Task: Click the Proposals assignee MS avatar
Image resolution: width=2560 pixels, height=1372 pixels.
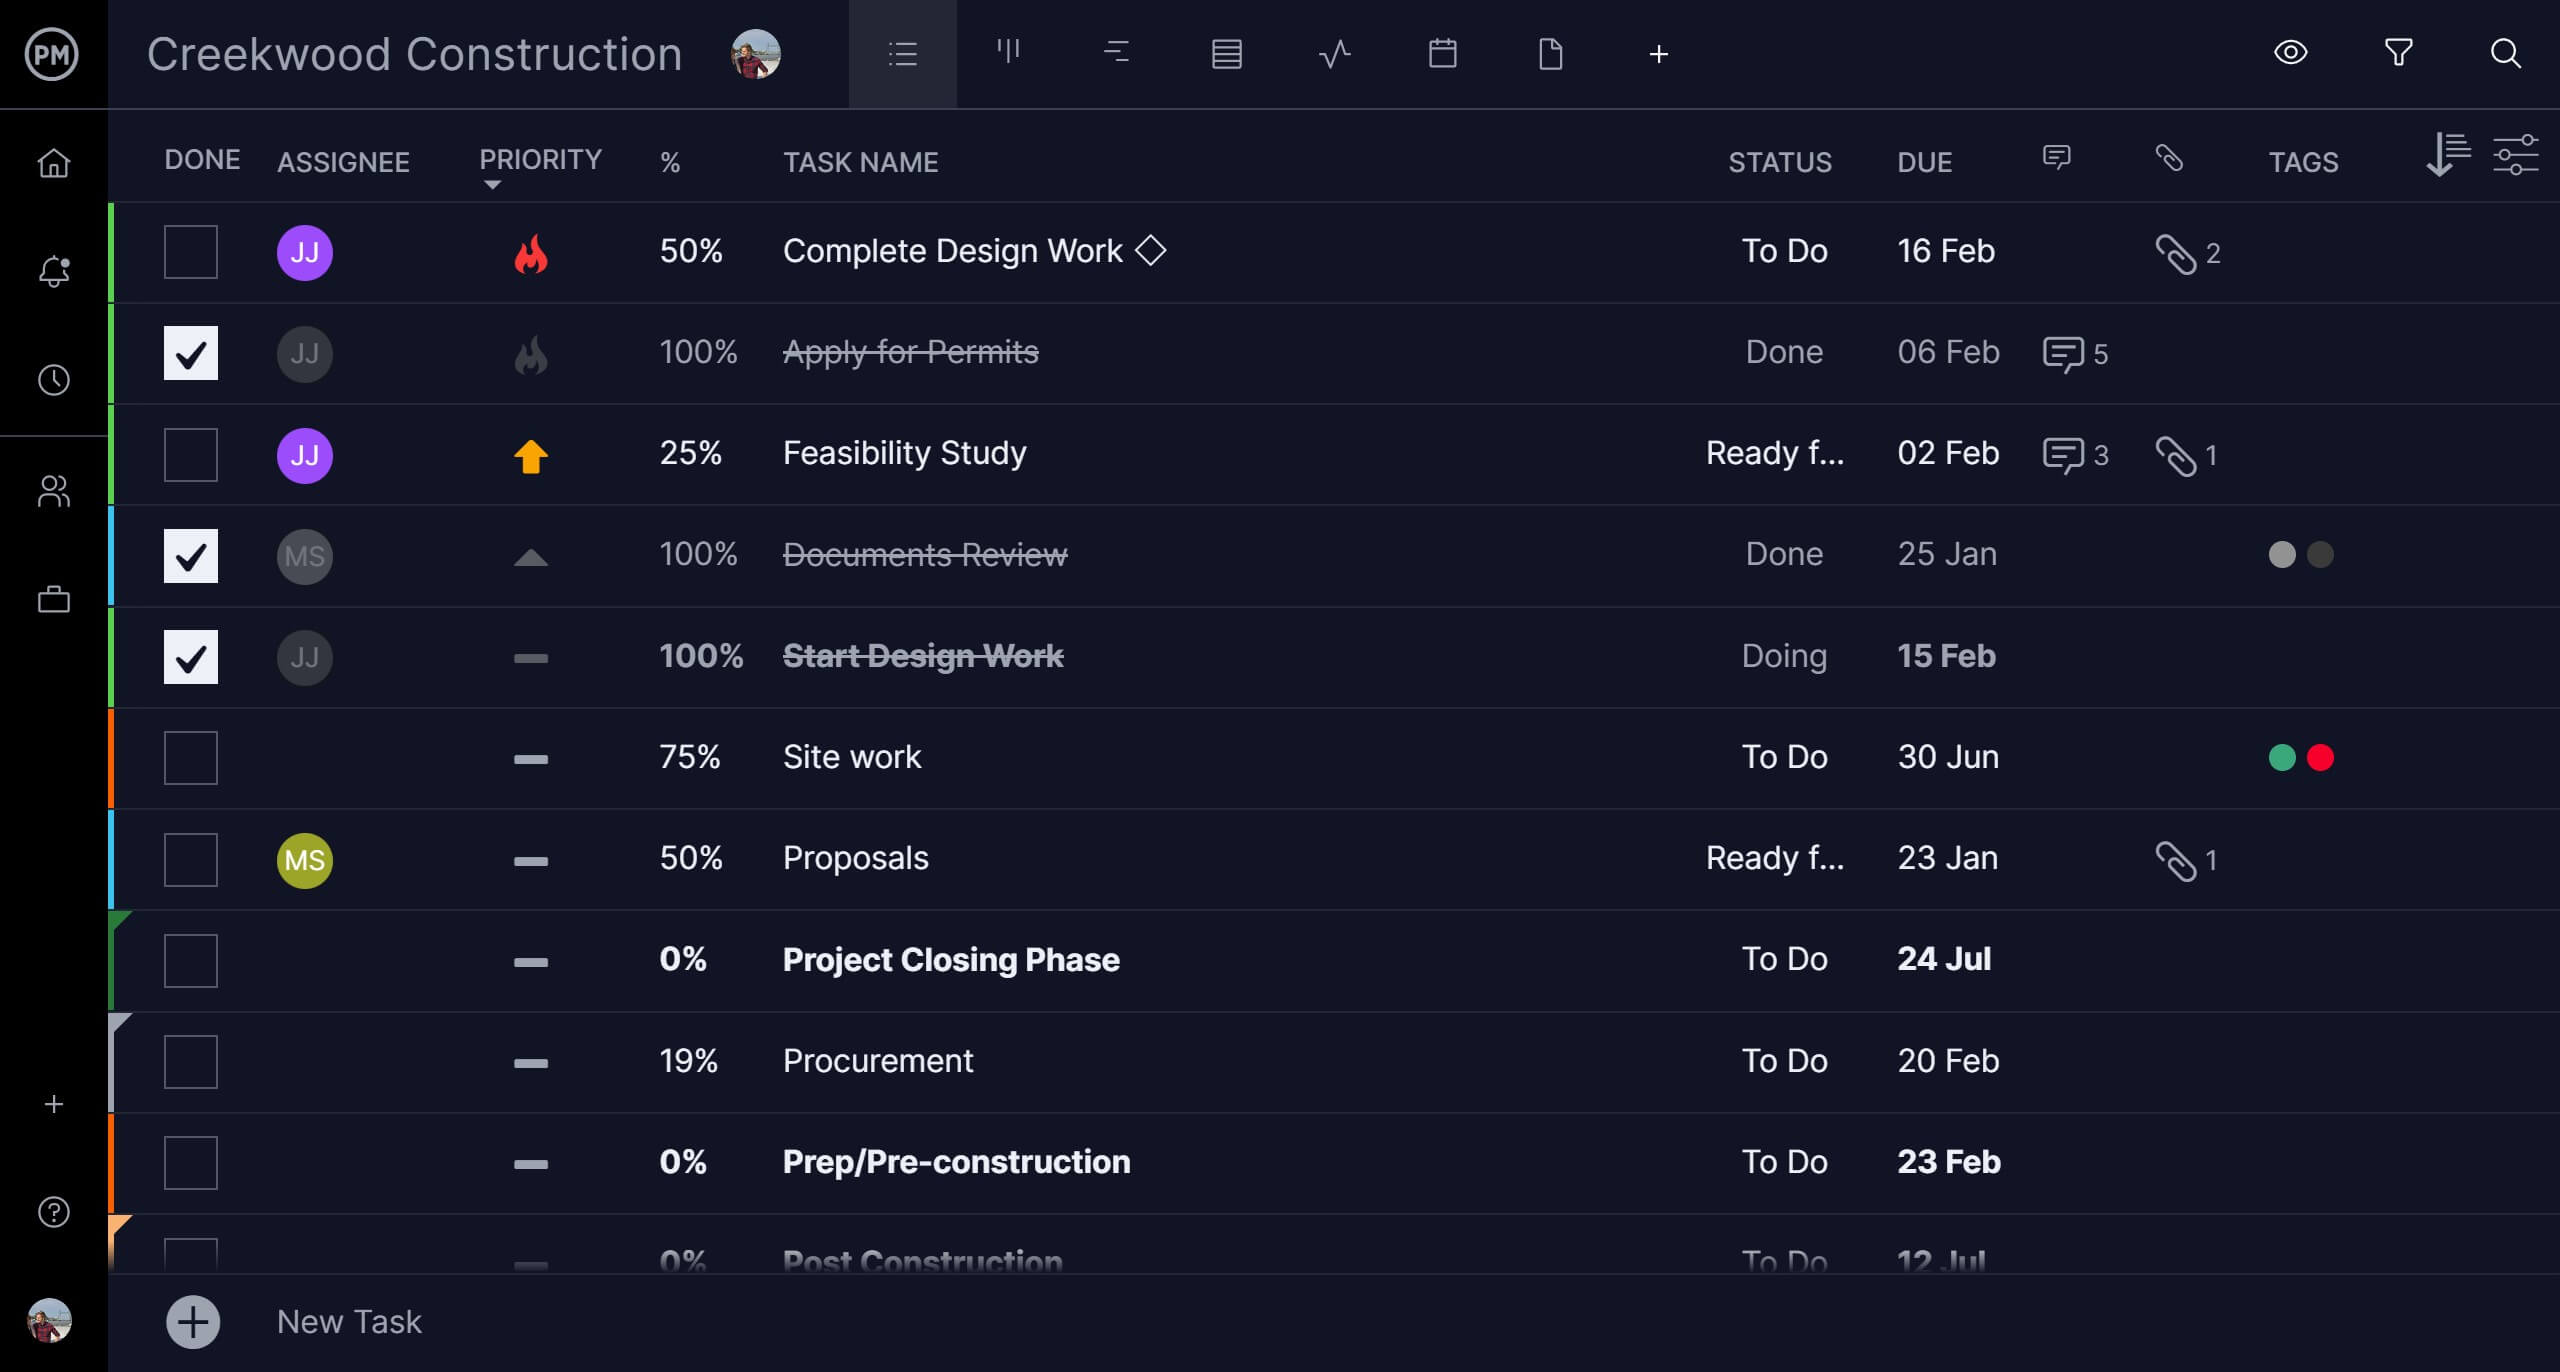Action: pos(305,859)
